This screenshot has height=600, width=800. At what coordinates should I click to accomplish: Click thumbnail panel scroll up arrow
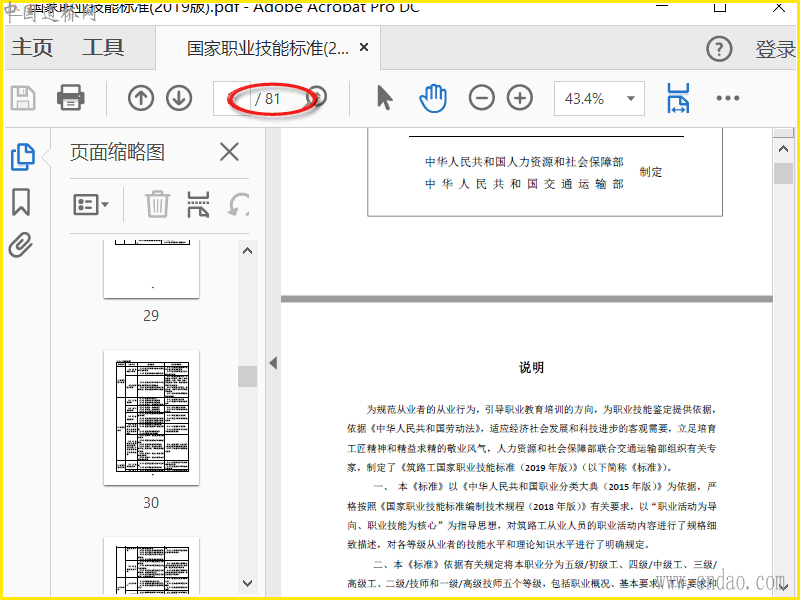click(x=247, y=251)
